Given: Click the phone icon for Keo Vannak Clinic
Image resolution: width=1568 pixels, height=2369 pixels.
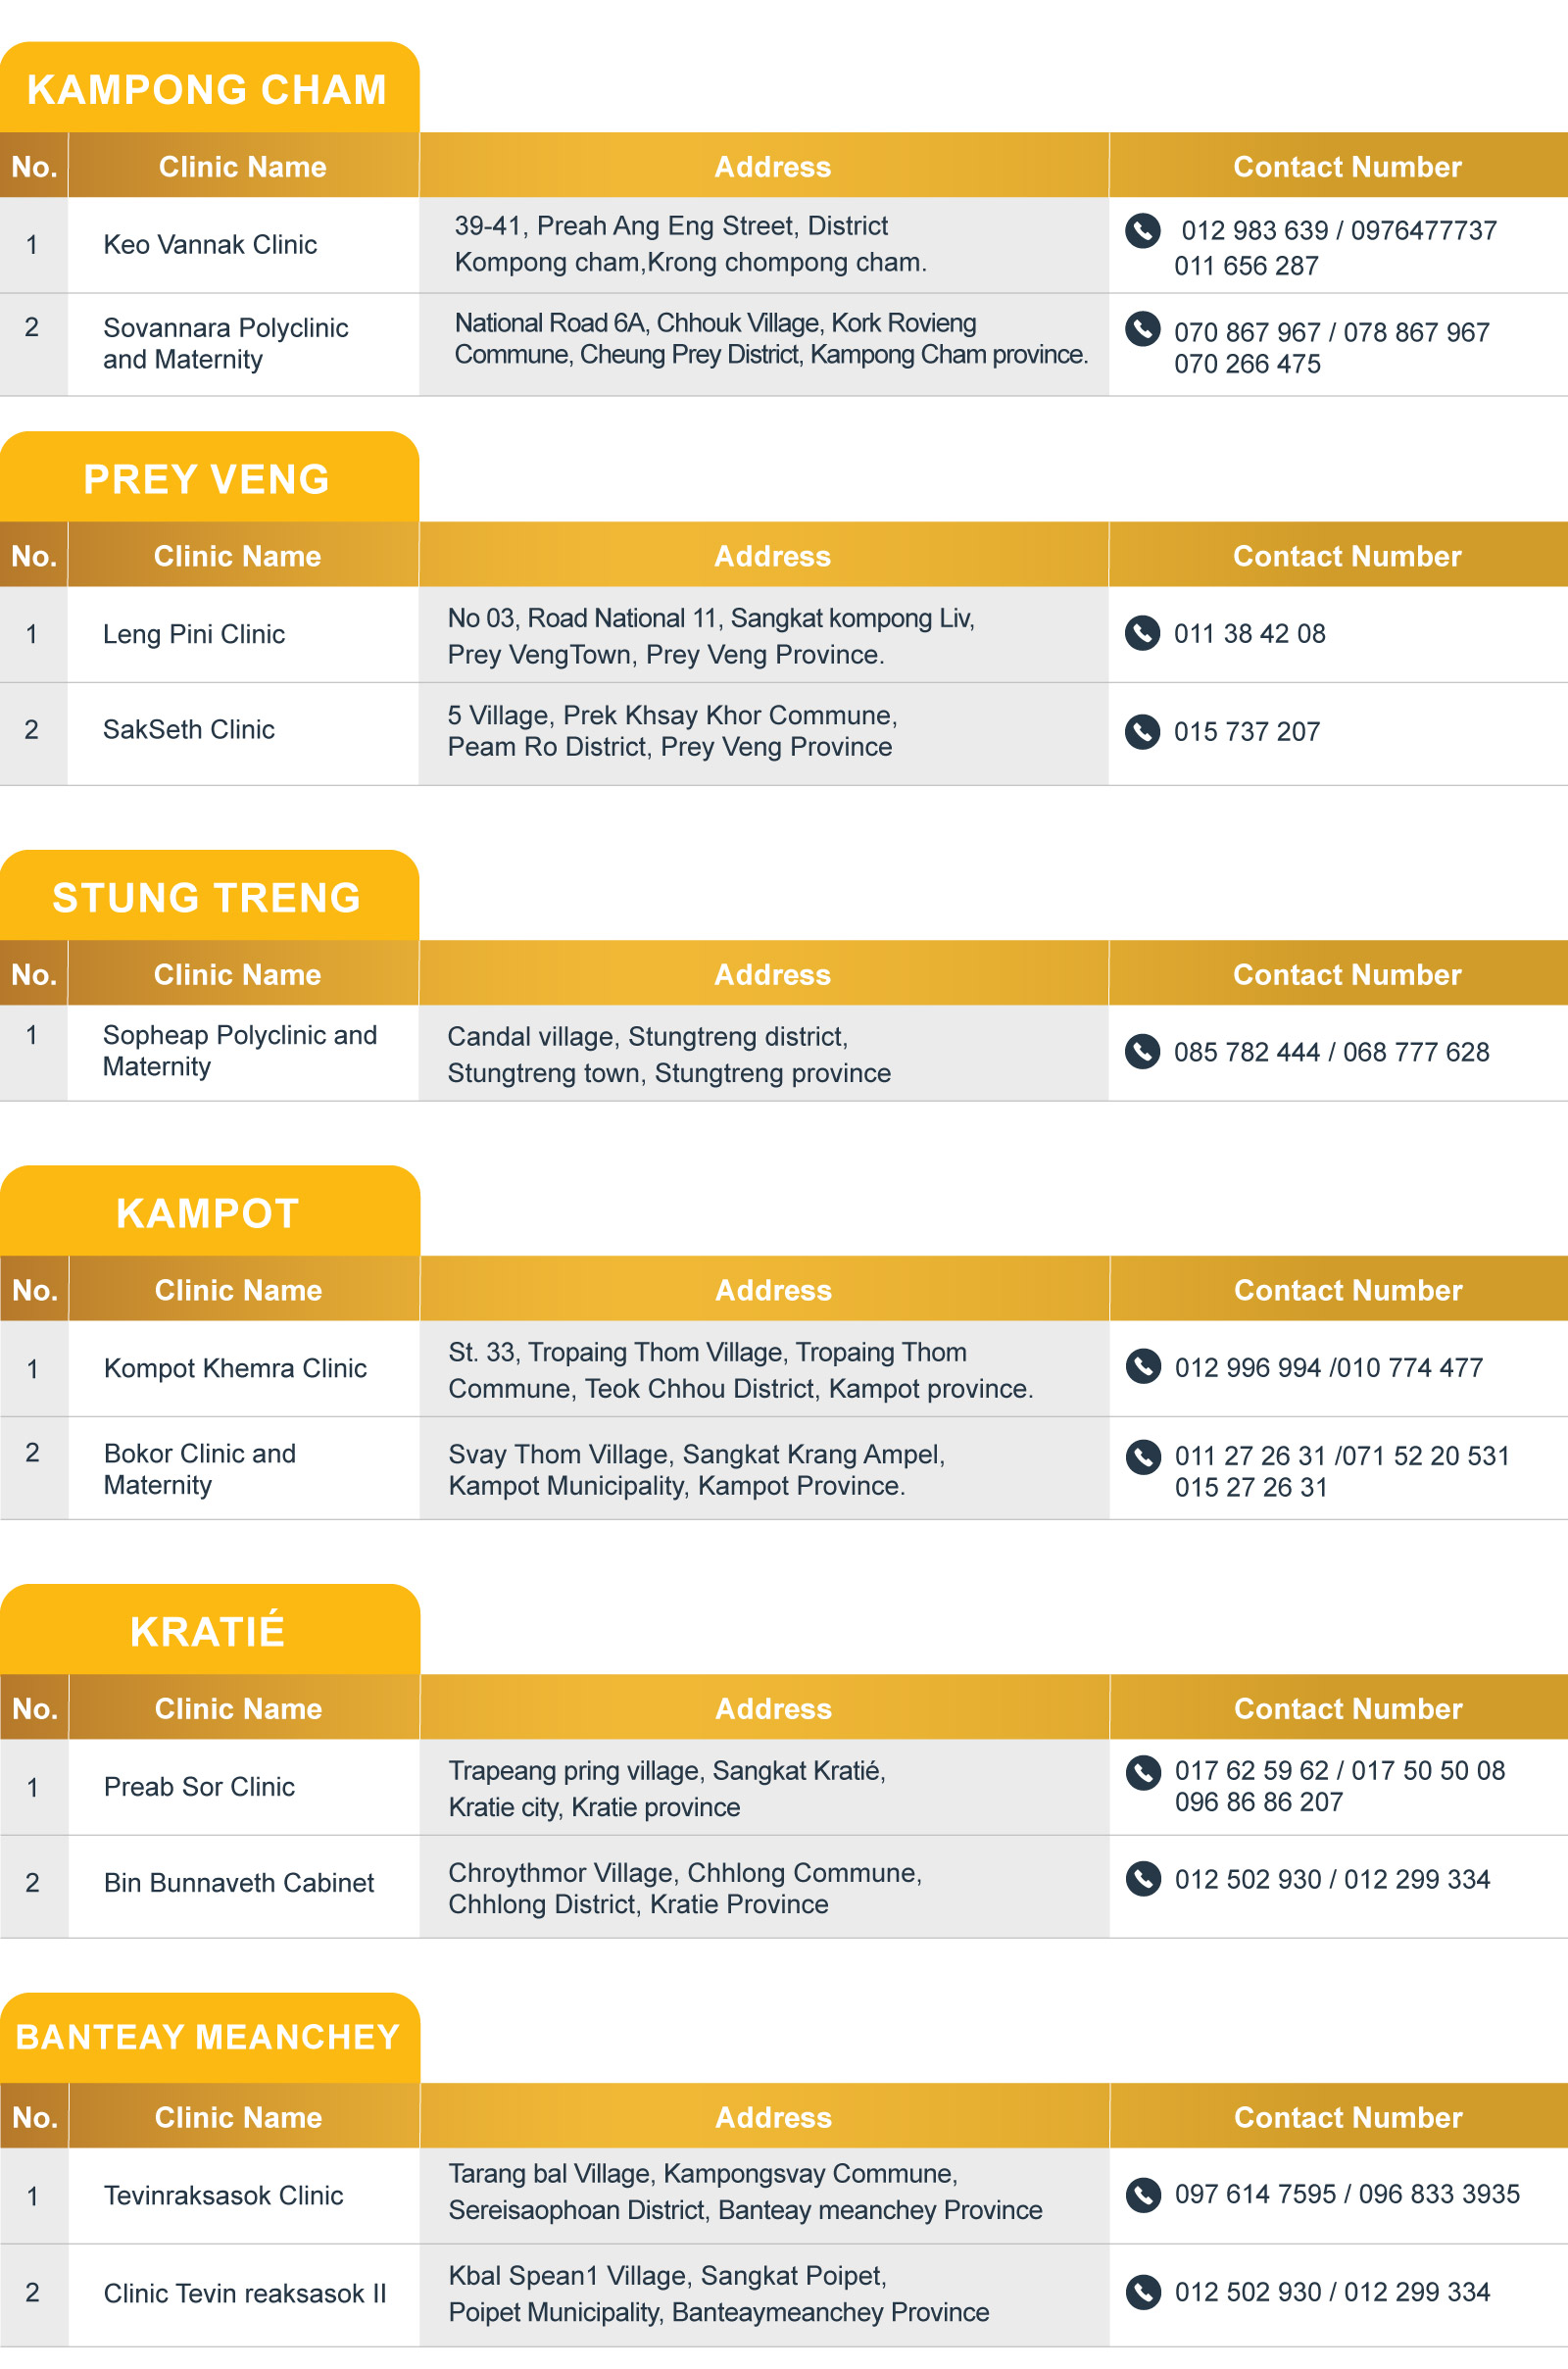Looking at the screenshot, I should click(1142, 230).
